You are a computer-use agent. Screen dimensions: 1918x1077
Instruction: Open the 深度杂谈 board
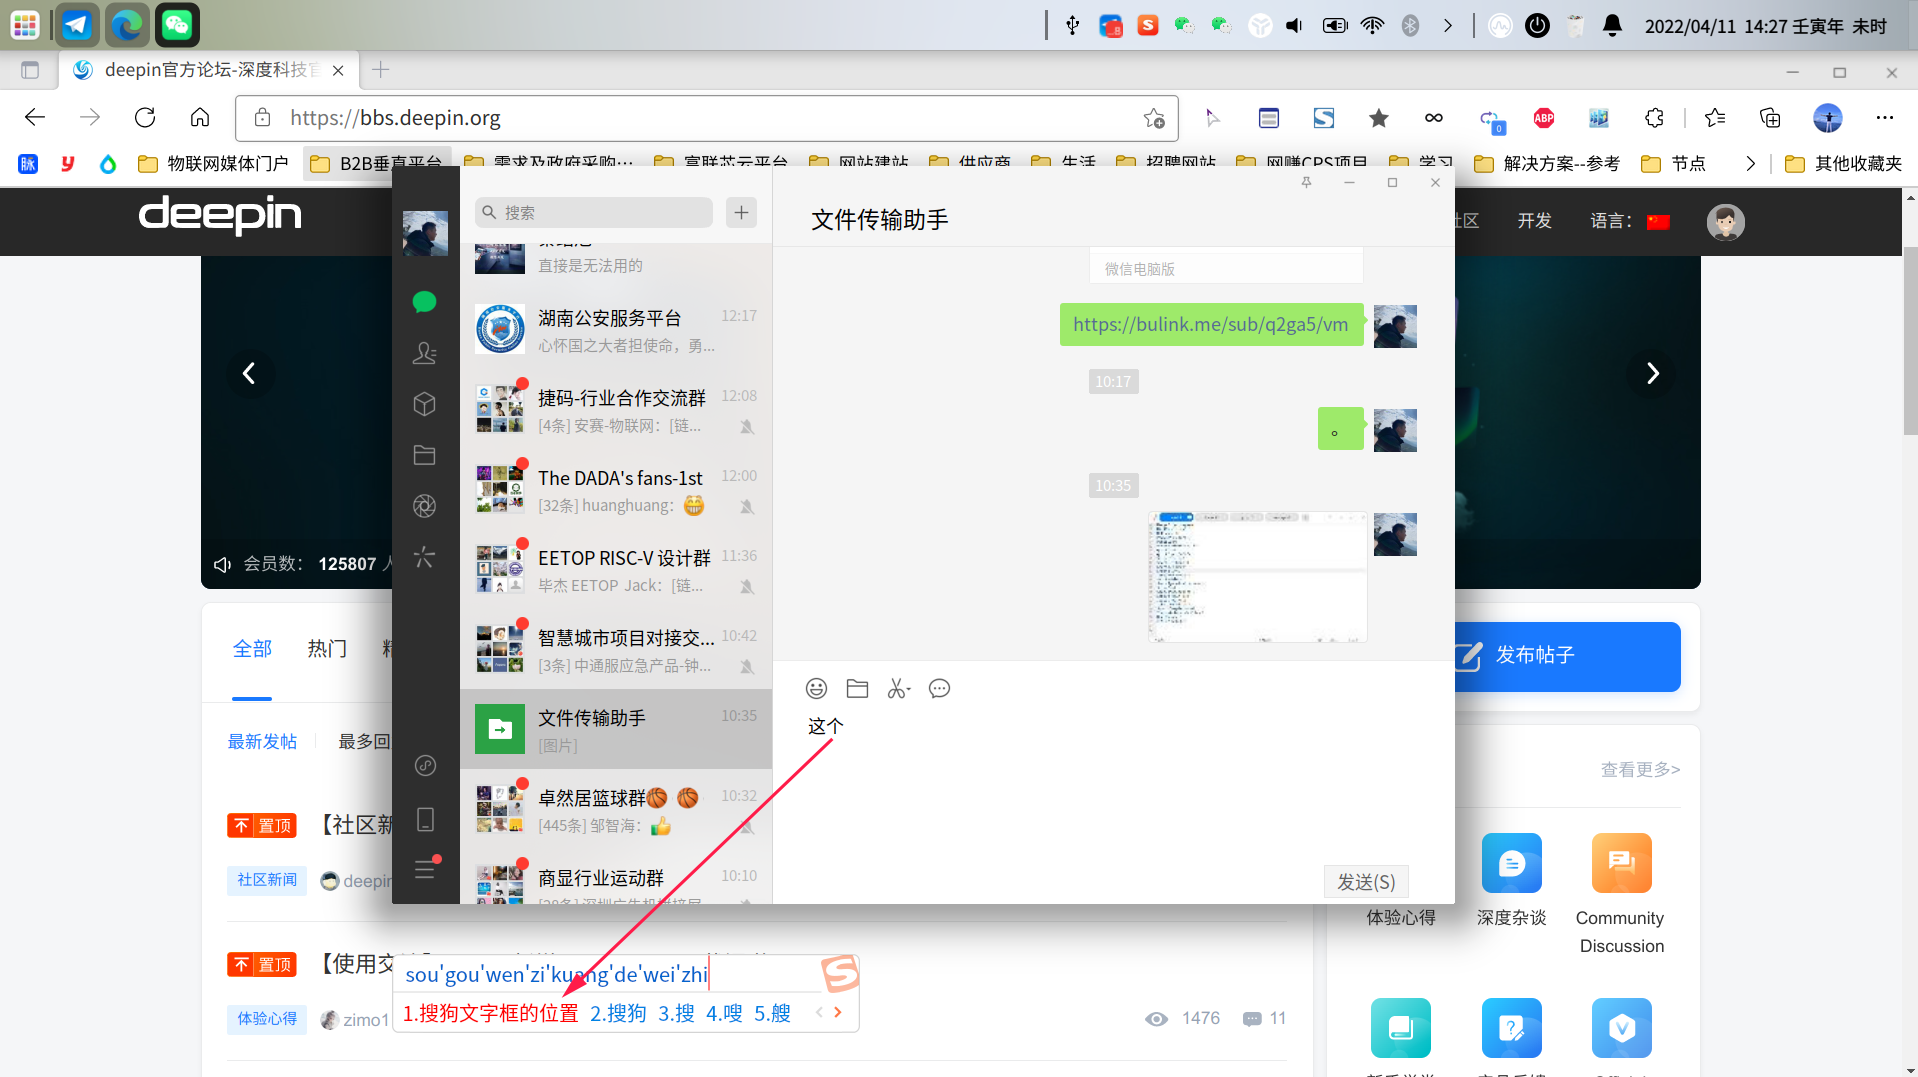tap(1511, 880)
